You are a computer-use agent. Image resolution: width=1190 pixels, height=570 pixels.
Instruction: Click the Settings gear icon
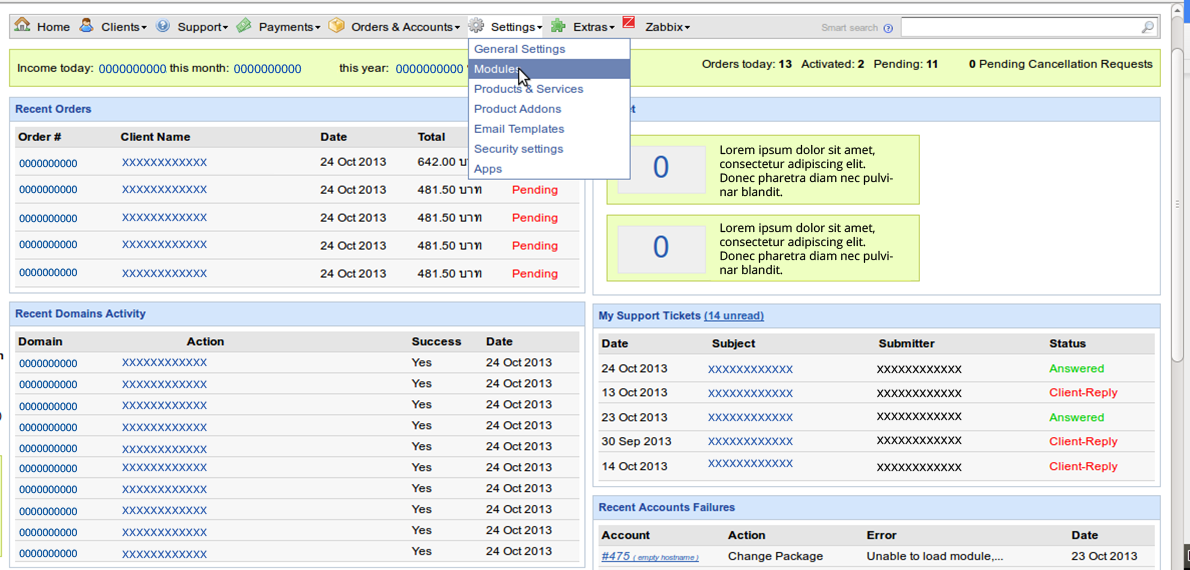476,25
